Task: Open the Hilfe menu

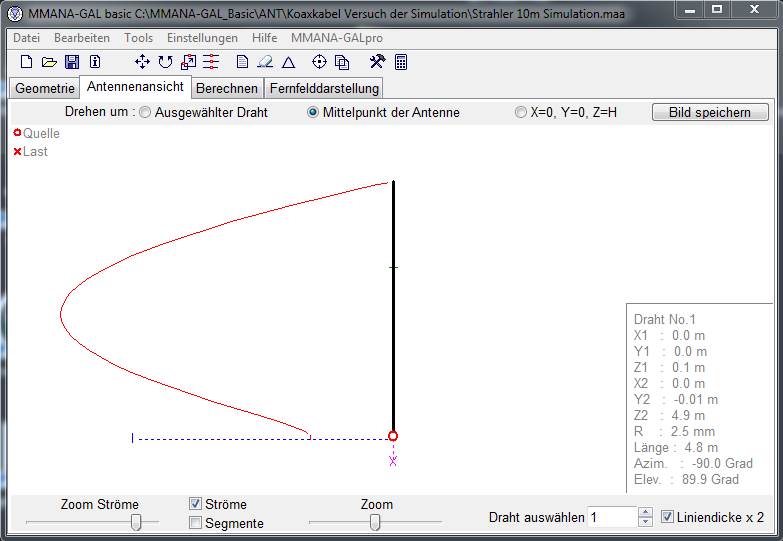Action: 265,38
